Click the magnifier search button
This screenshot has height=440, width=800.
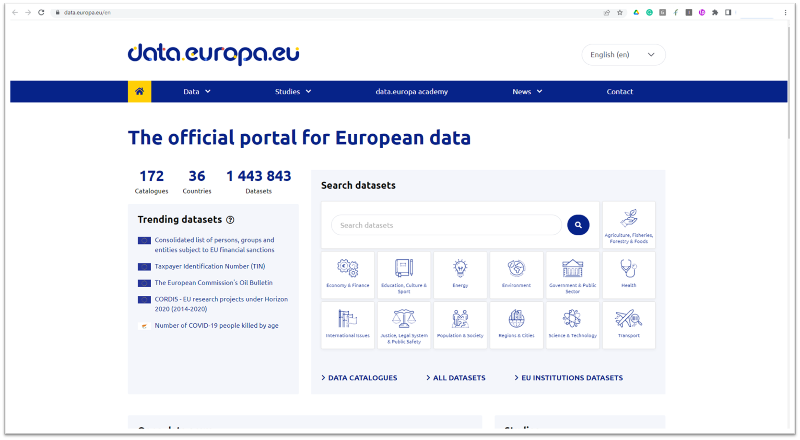coord(578,225)
